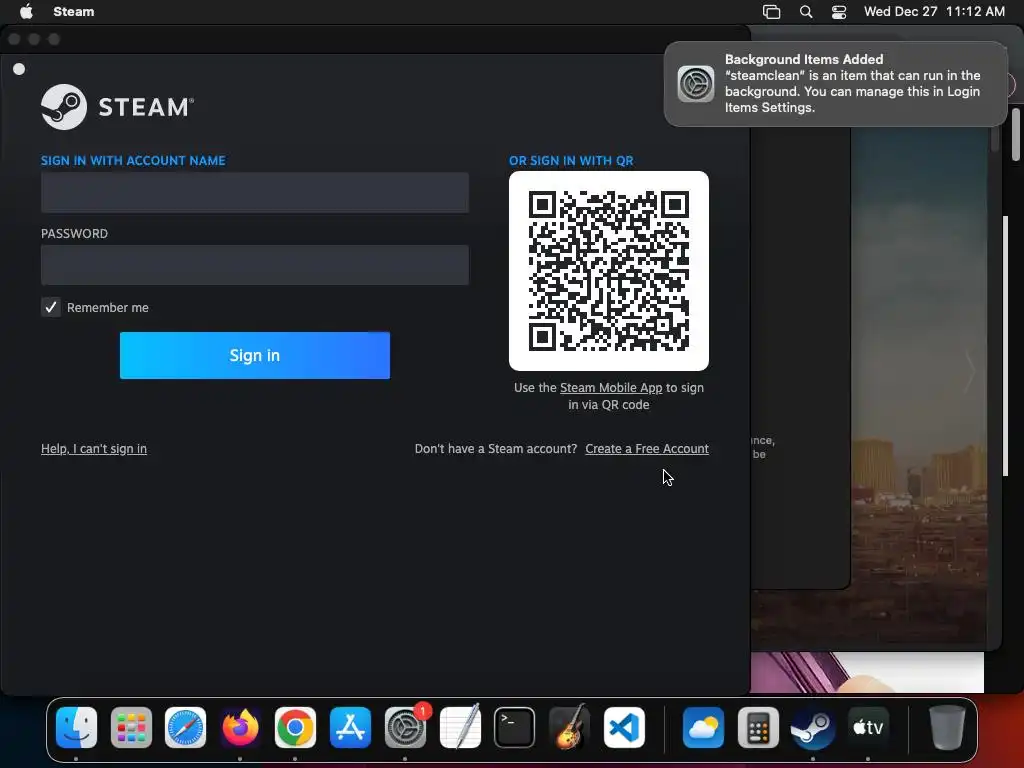Open the Steam menu in menu bar
Screen dimensions: 1024x768
73,12
